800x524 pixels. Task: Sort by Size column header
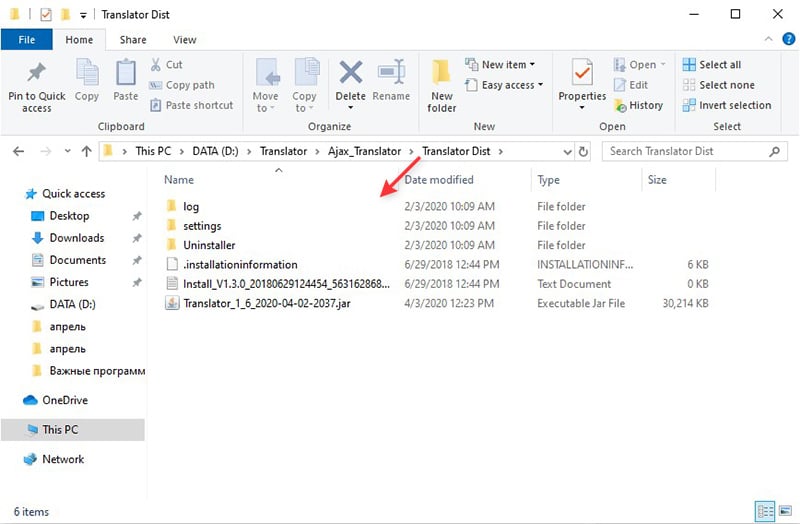[x=657, y=180]
